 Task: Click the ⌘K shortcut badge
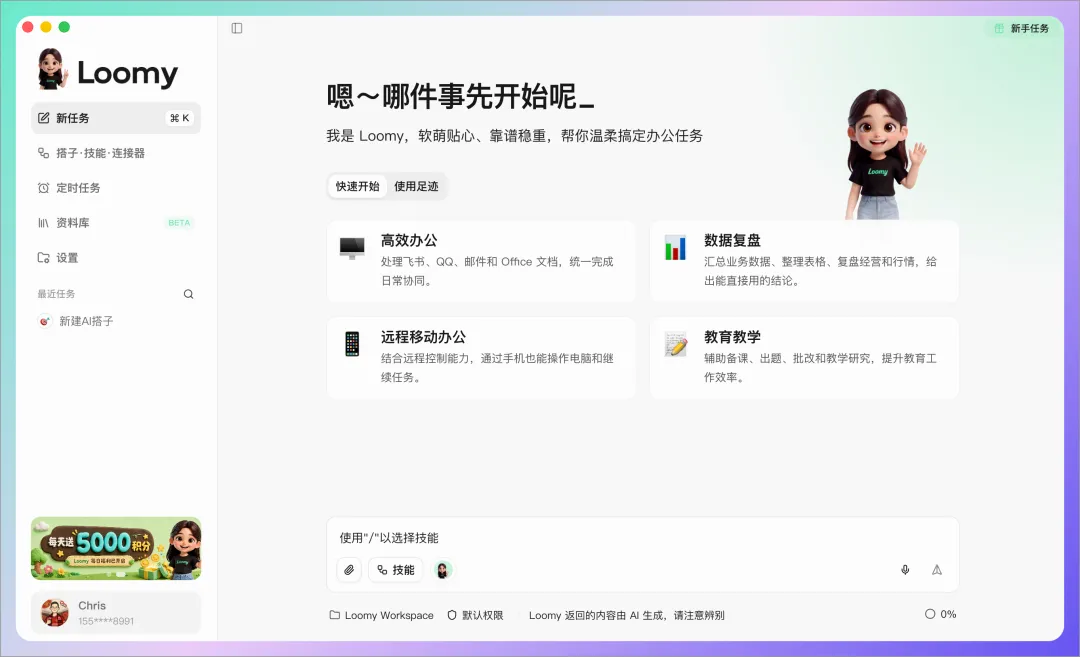click(x=180, y=118)
